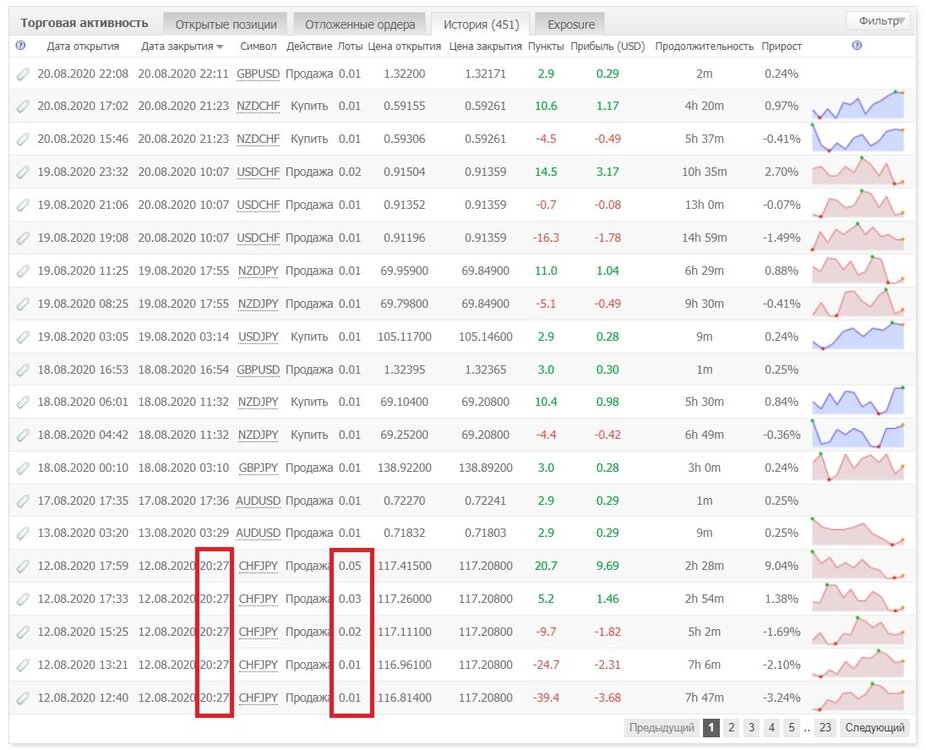Image resolution: width=926 pixels, height=750 pixels.
Task: Click the tag icon of the USDJPY 19.08.2020 03:05 trade
Action: pyautogui.click(x=22, y=337)
